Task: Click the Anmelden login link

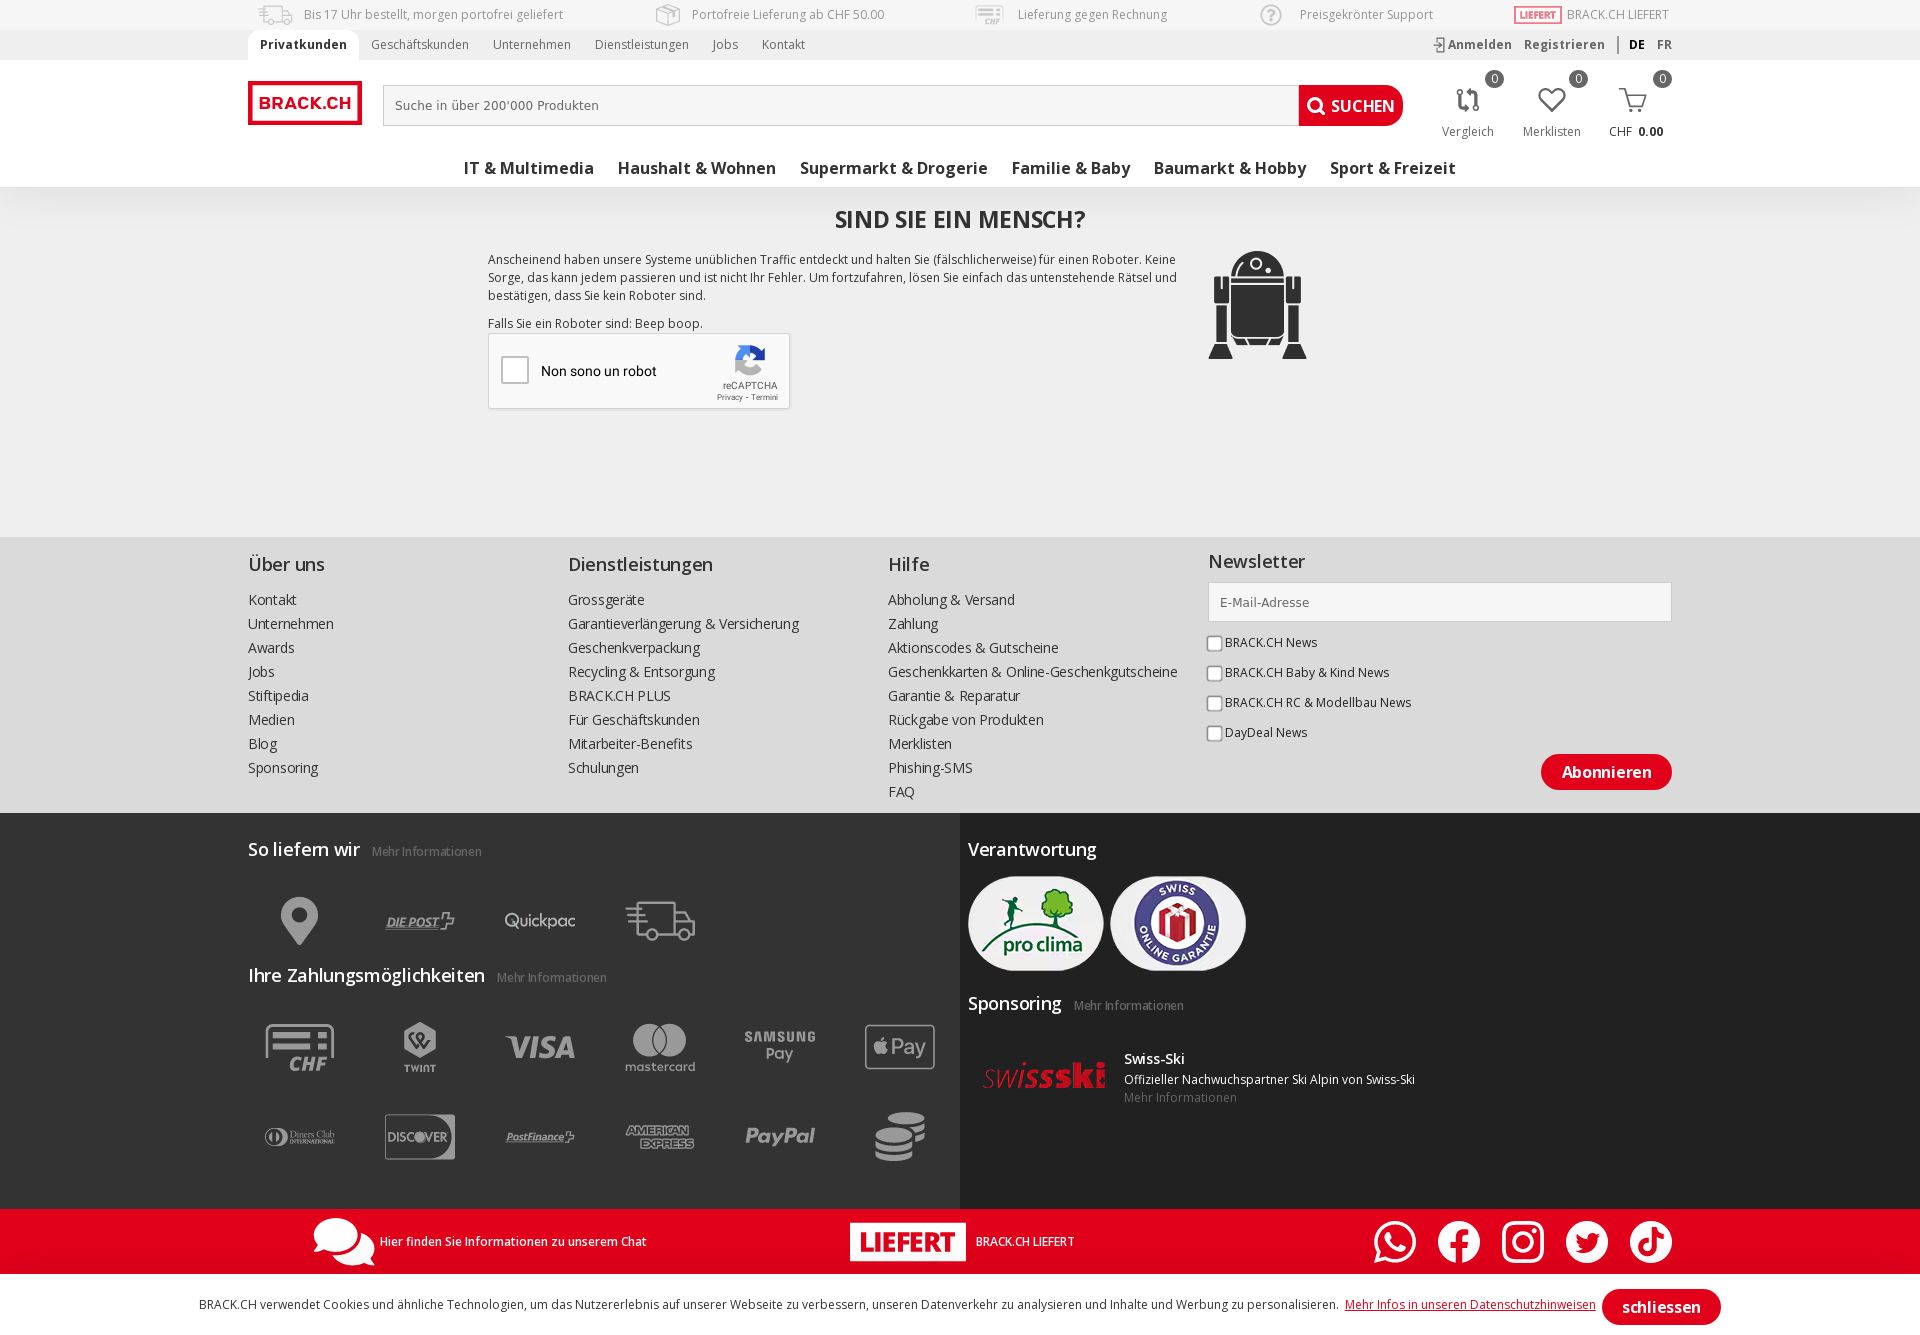Action: (x=1472, y=45)
